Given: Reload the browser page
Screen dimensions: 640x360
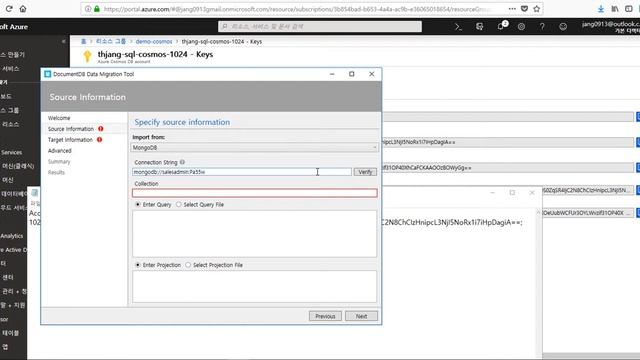Looking at the screenshot, I should tap(9, 9).
